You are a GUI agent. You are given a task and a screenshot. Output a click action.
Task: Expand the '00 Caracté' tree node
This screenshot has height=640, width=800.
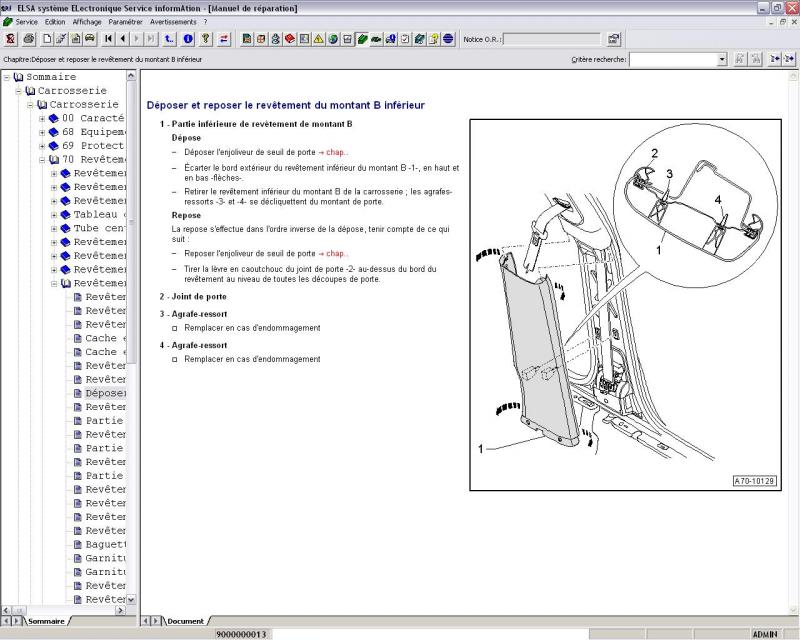42,118
